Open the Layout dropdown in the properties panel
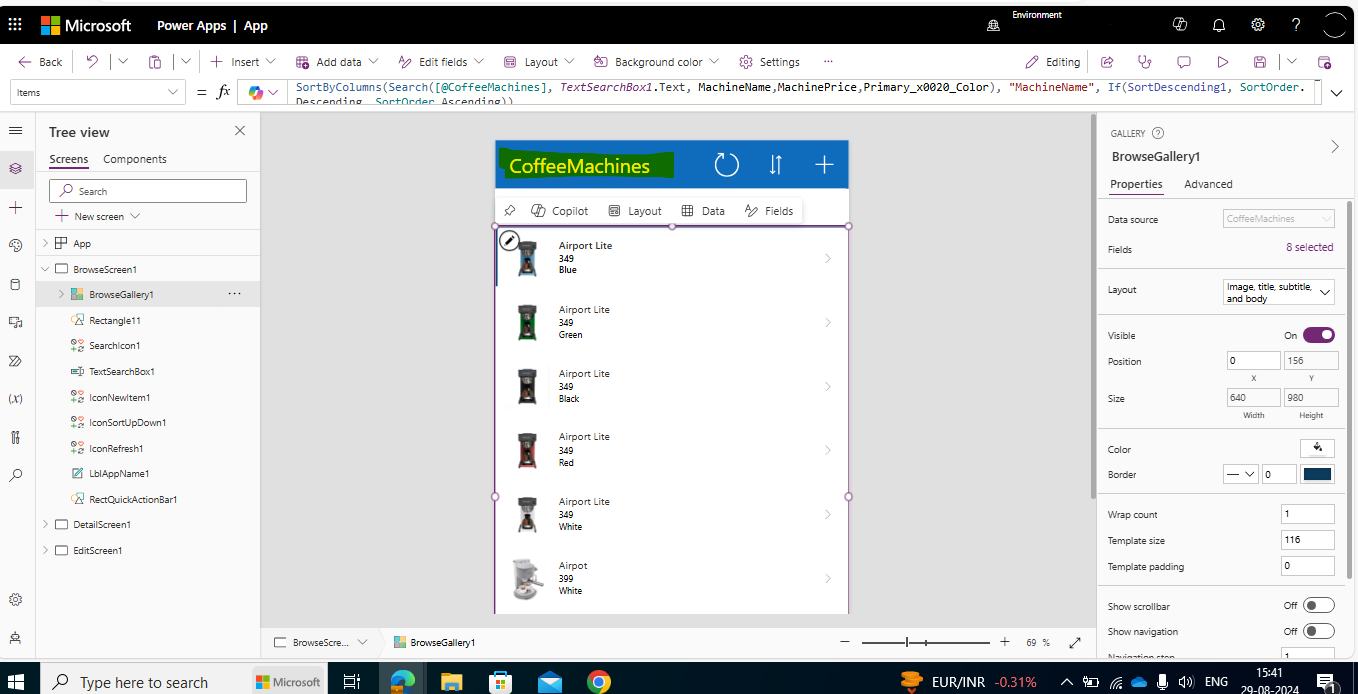This screenshot has height=694, width=1358. pos(1278,292)
